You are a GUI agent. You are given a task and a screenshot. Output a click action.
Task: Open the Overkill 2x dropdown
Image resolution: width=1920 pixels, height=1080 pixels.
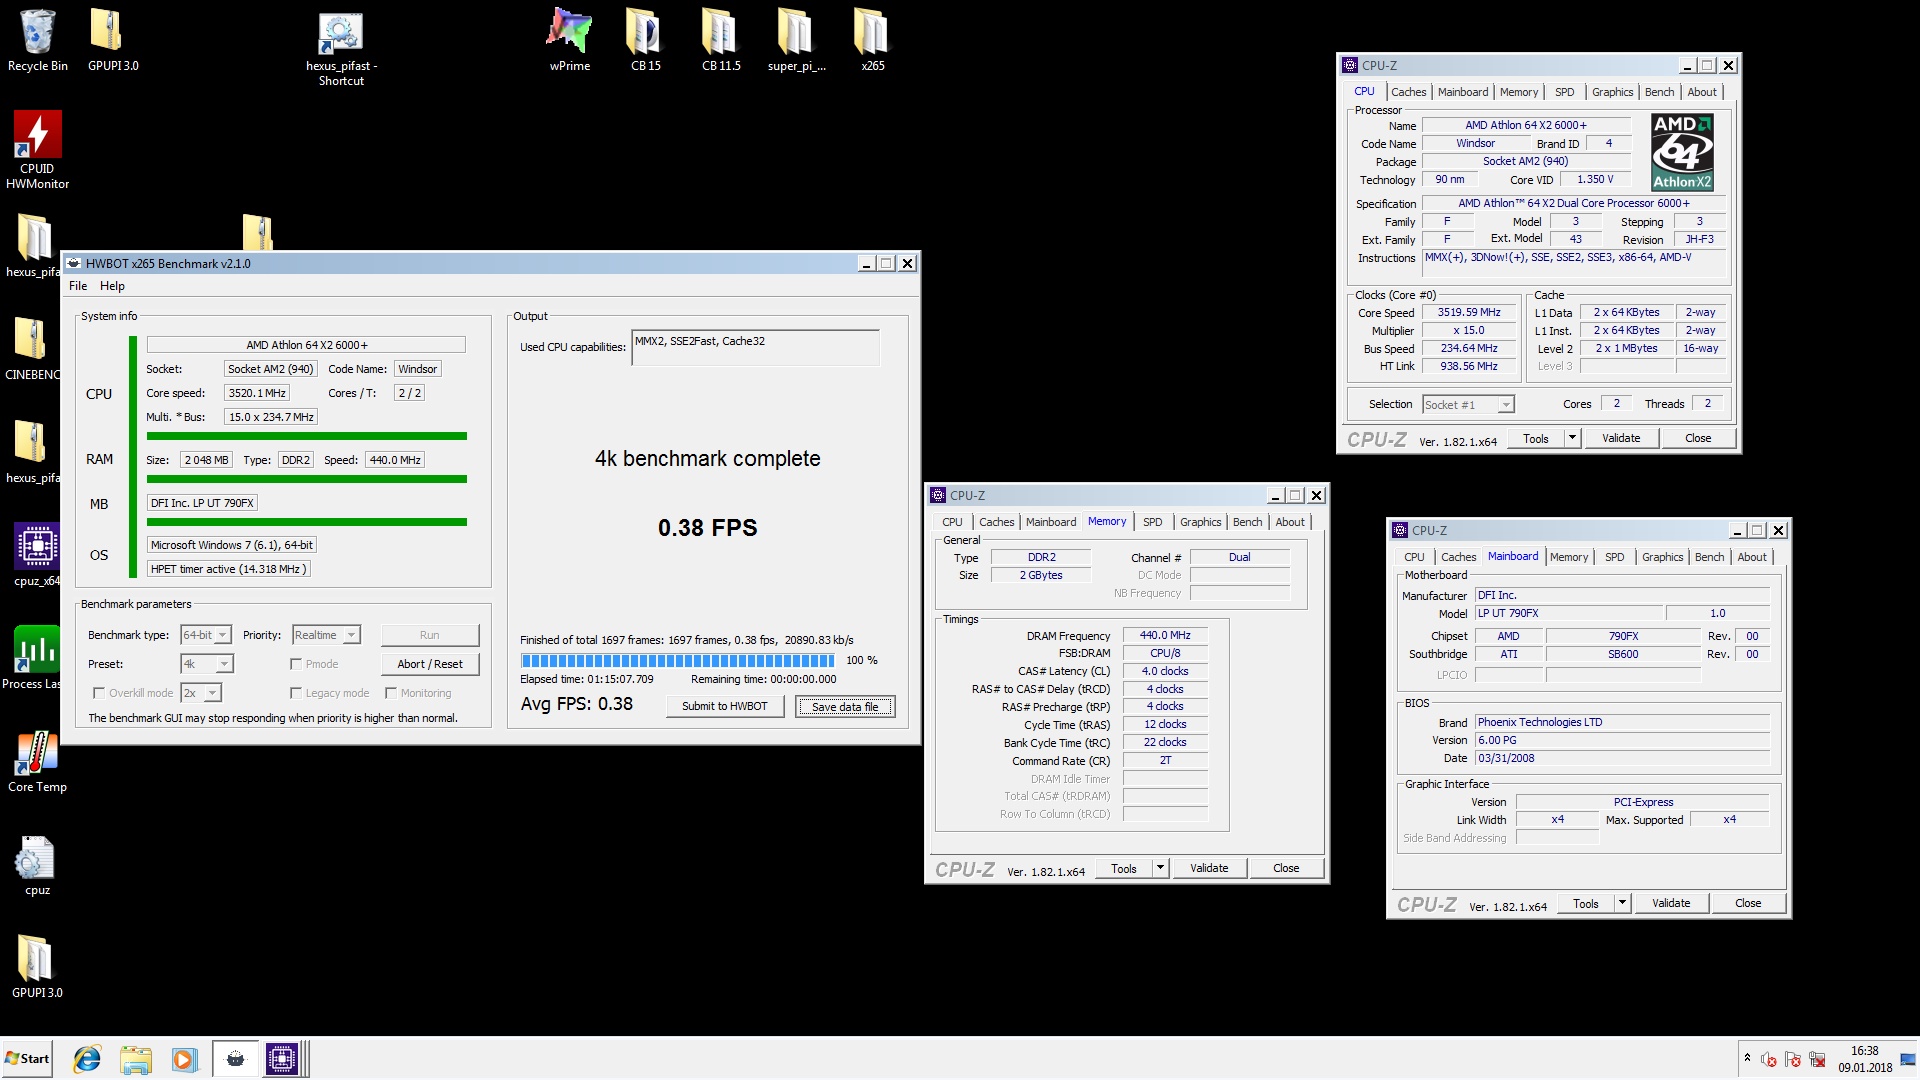pyautogui.click(x=201, y=693)
